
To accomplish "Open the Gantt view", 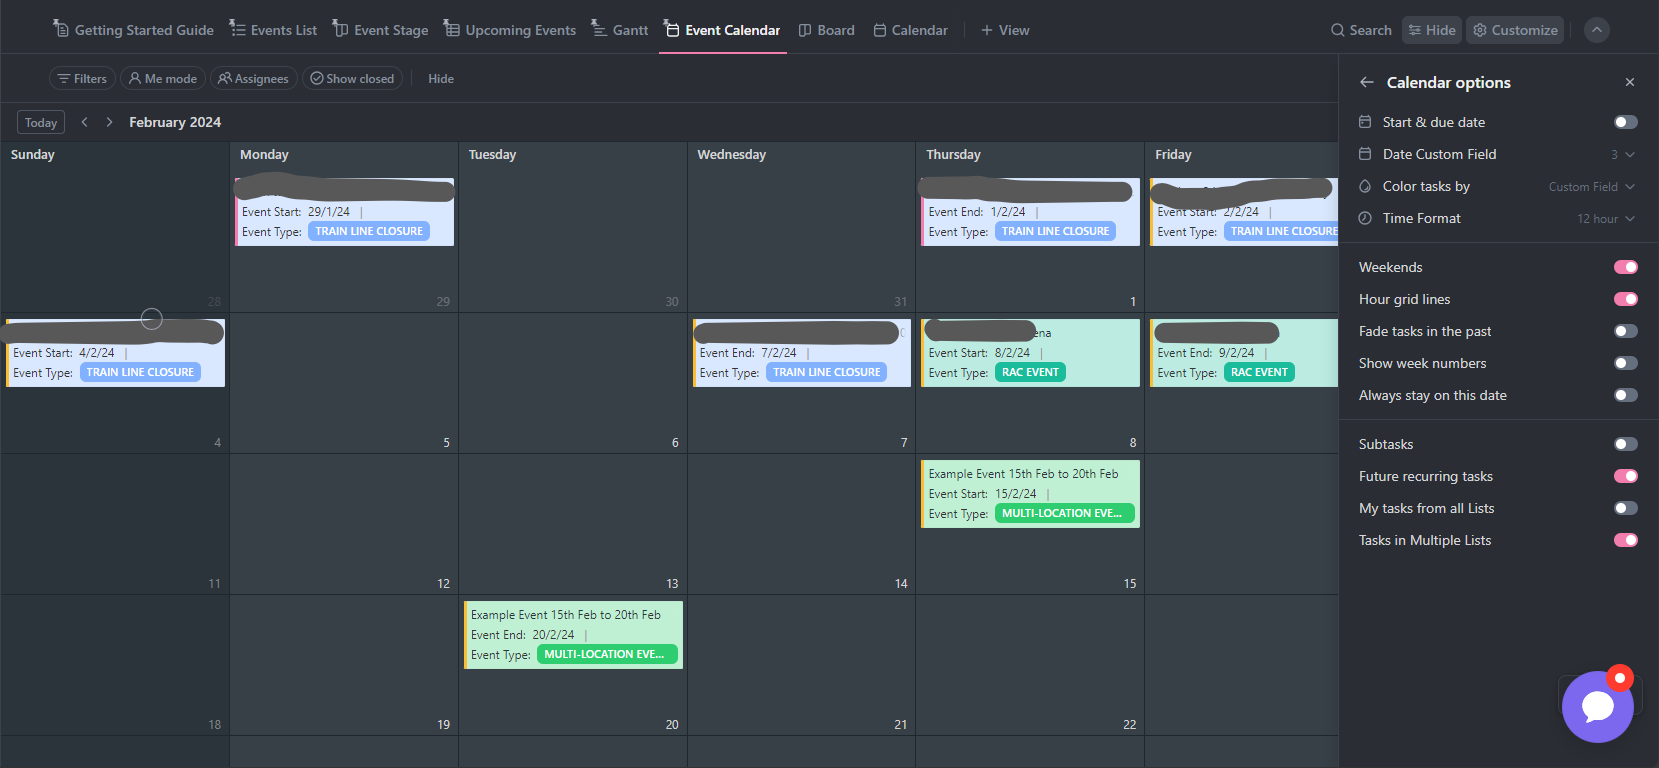I will click(619, 30).
